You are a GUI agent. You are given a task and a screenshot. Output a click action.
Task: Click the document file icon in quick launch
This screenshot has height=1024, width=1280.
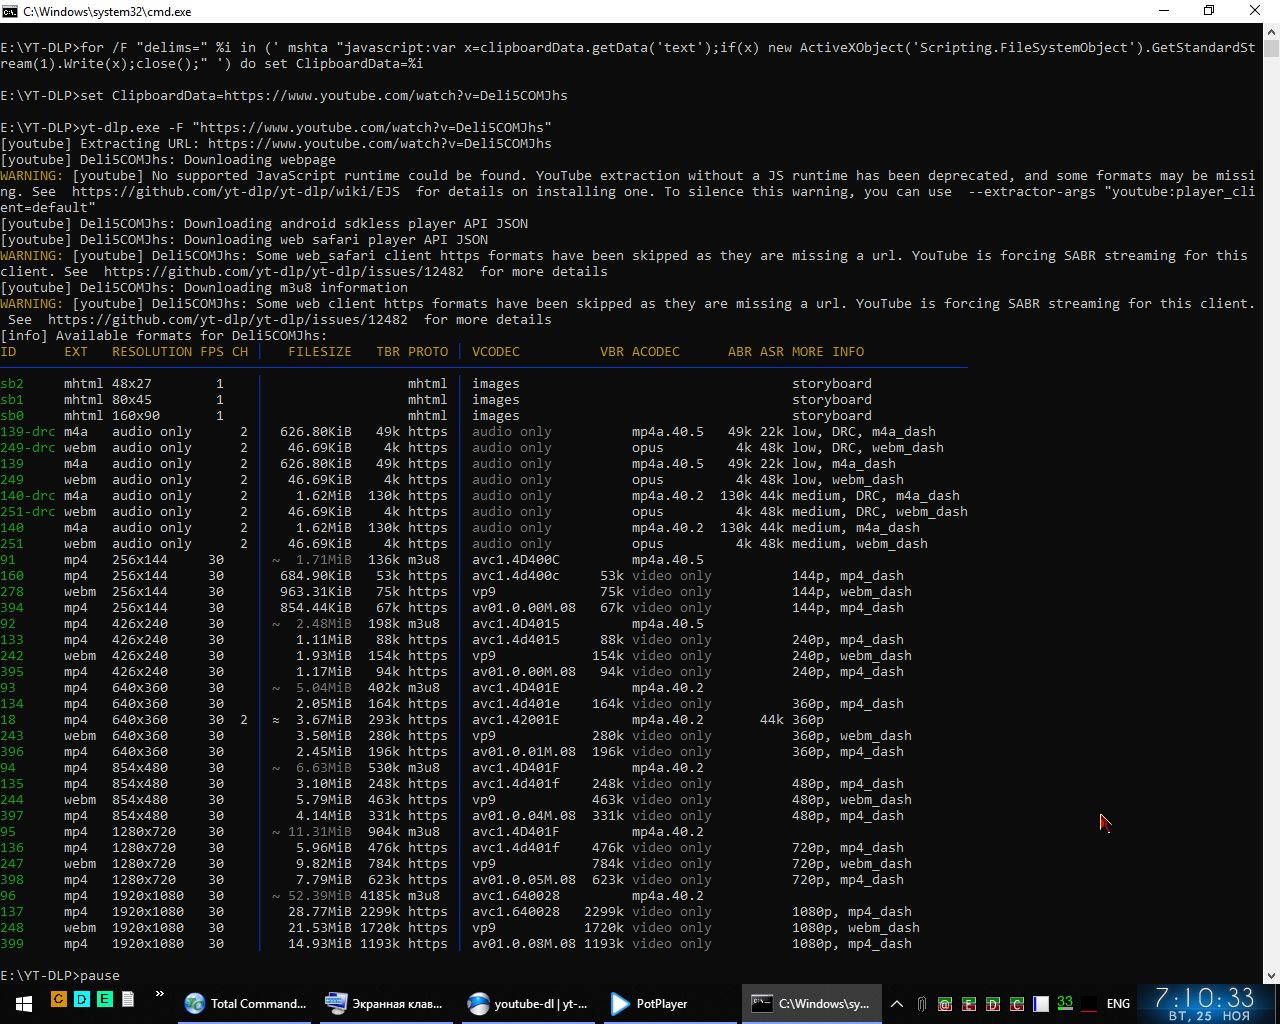click(x=128, y=999)
